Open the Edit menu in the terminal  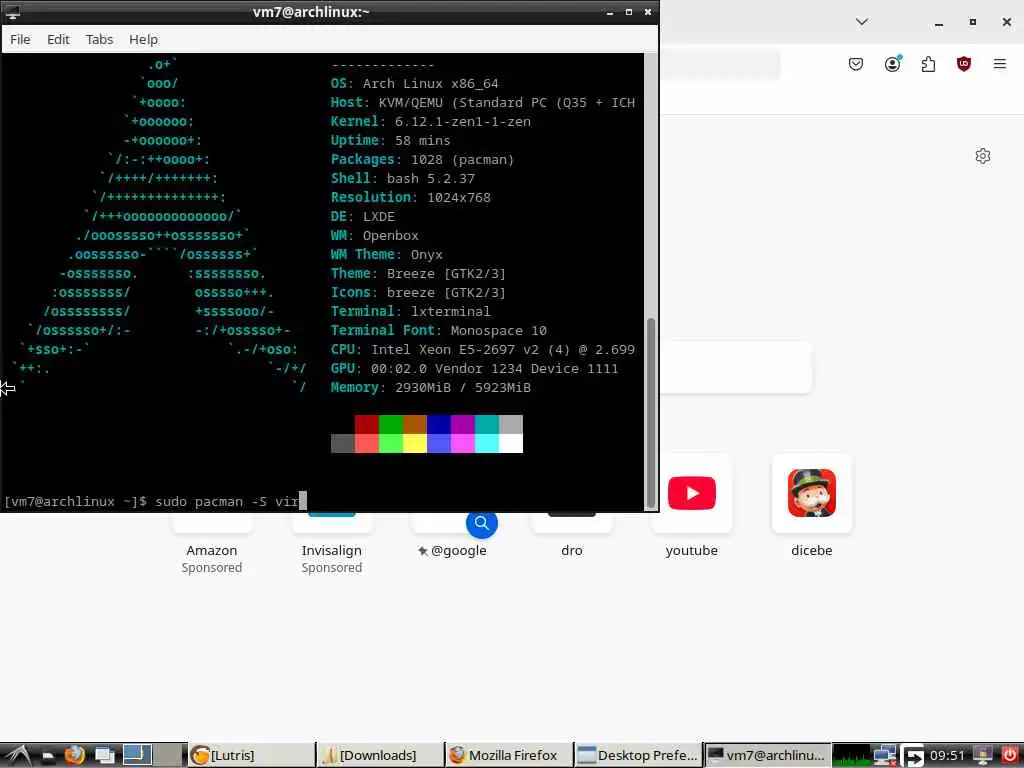tap(58, 39)
